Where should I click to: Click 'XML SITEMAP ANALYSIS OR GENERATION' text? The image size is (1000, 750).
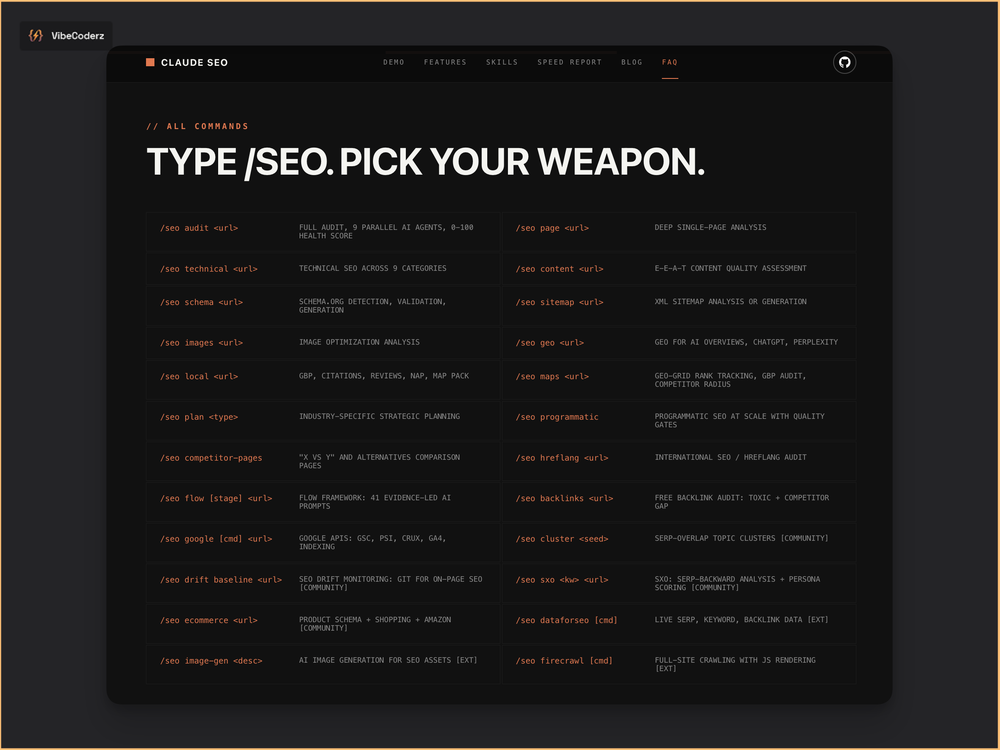(730, 302)
